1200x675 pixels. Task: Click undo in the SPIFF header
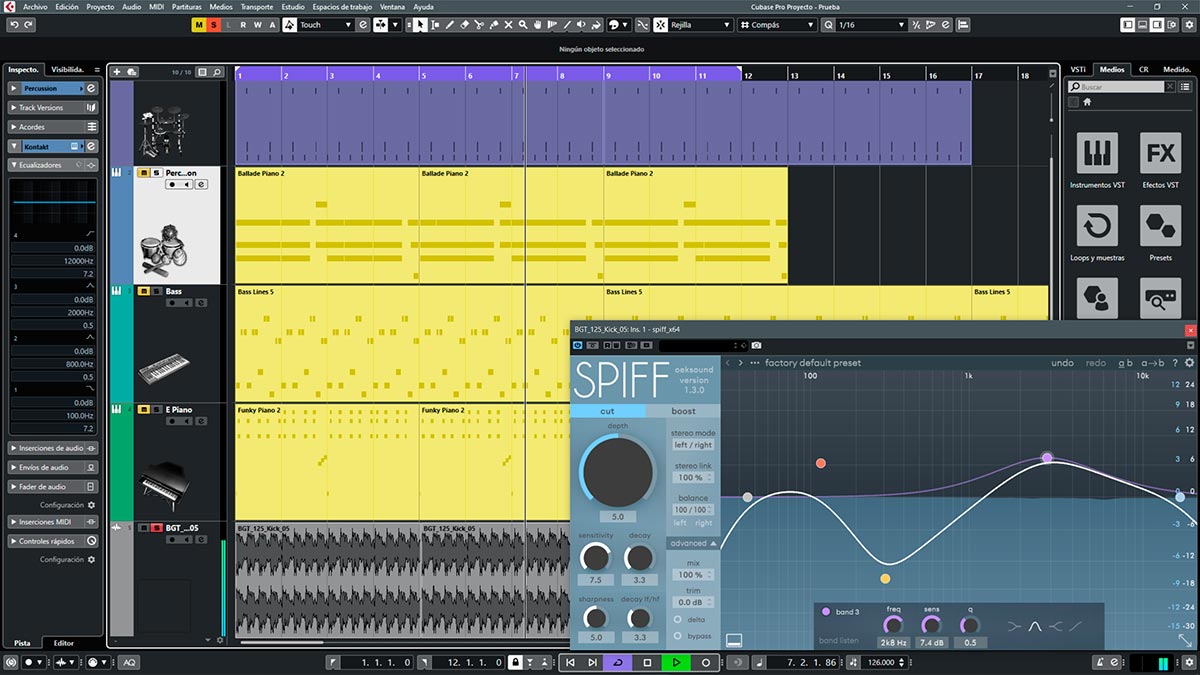click(1062, 363)
